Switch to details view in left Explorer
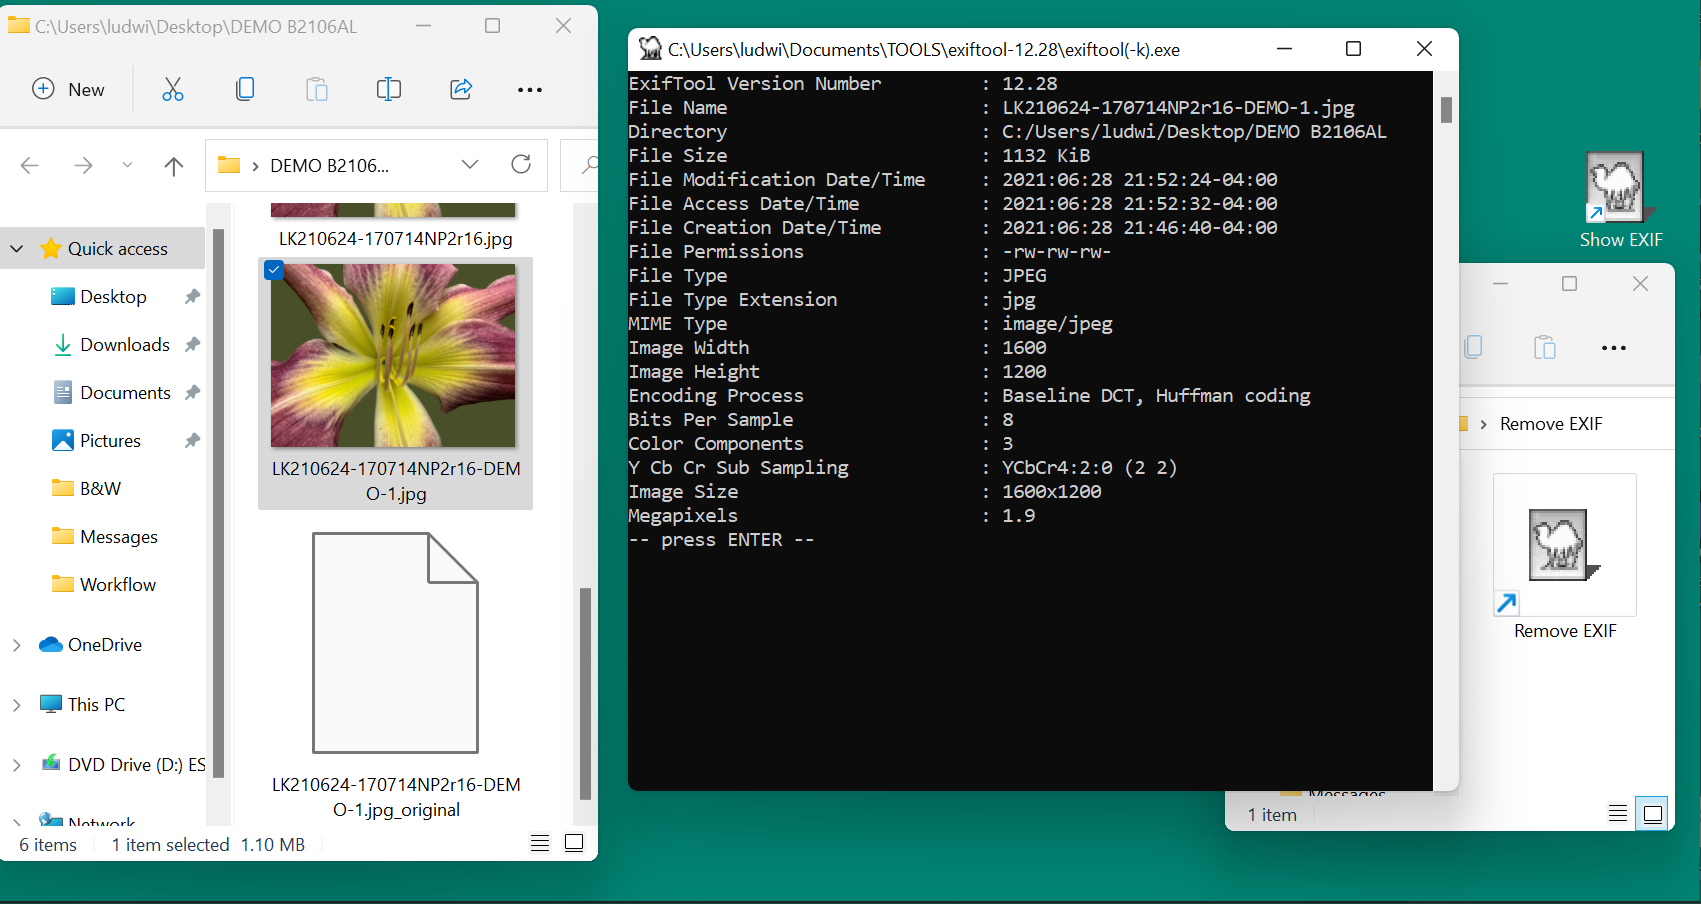1701x904 pixels. tap(540, 843)
